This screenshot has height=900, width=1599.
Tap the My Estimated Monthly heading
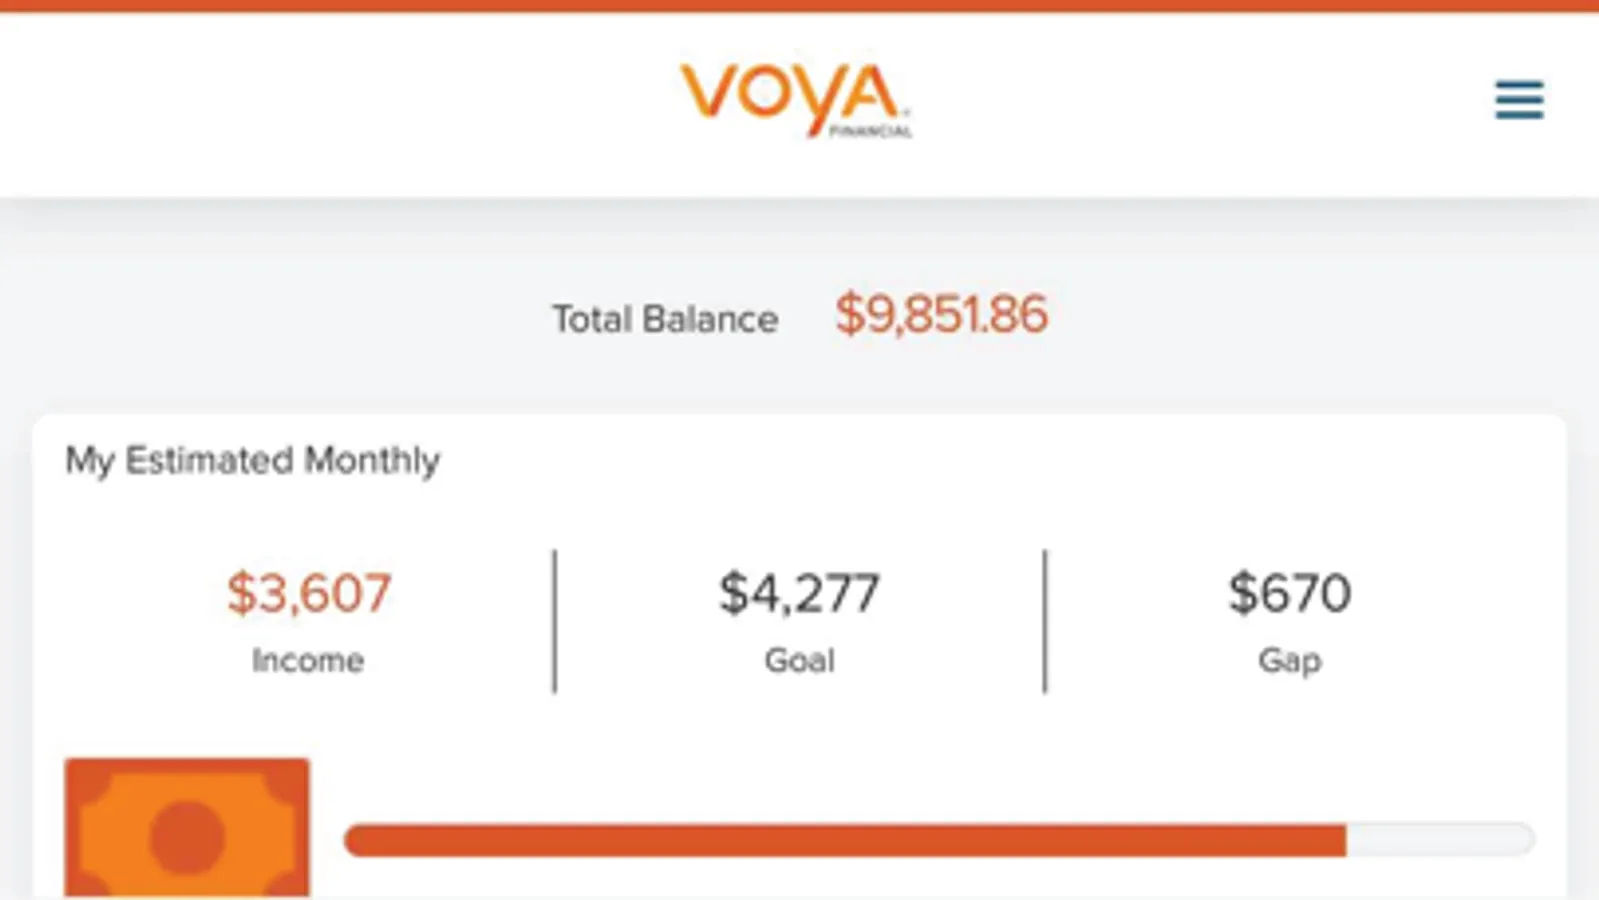252,461
